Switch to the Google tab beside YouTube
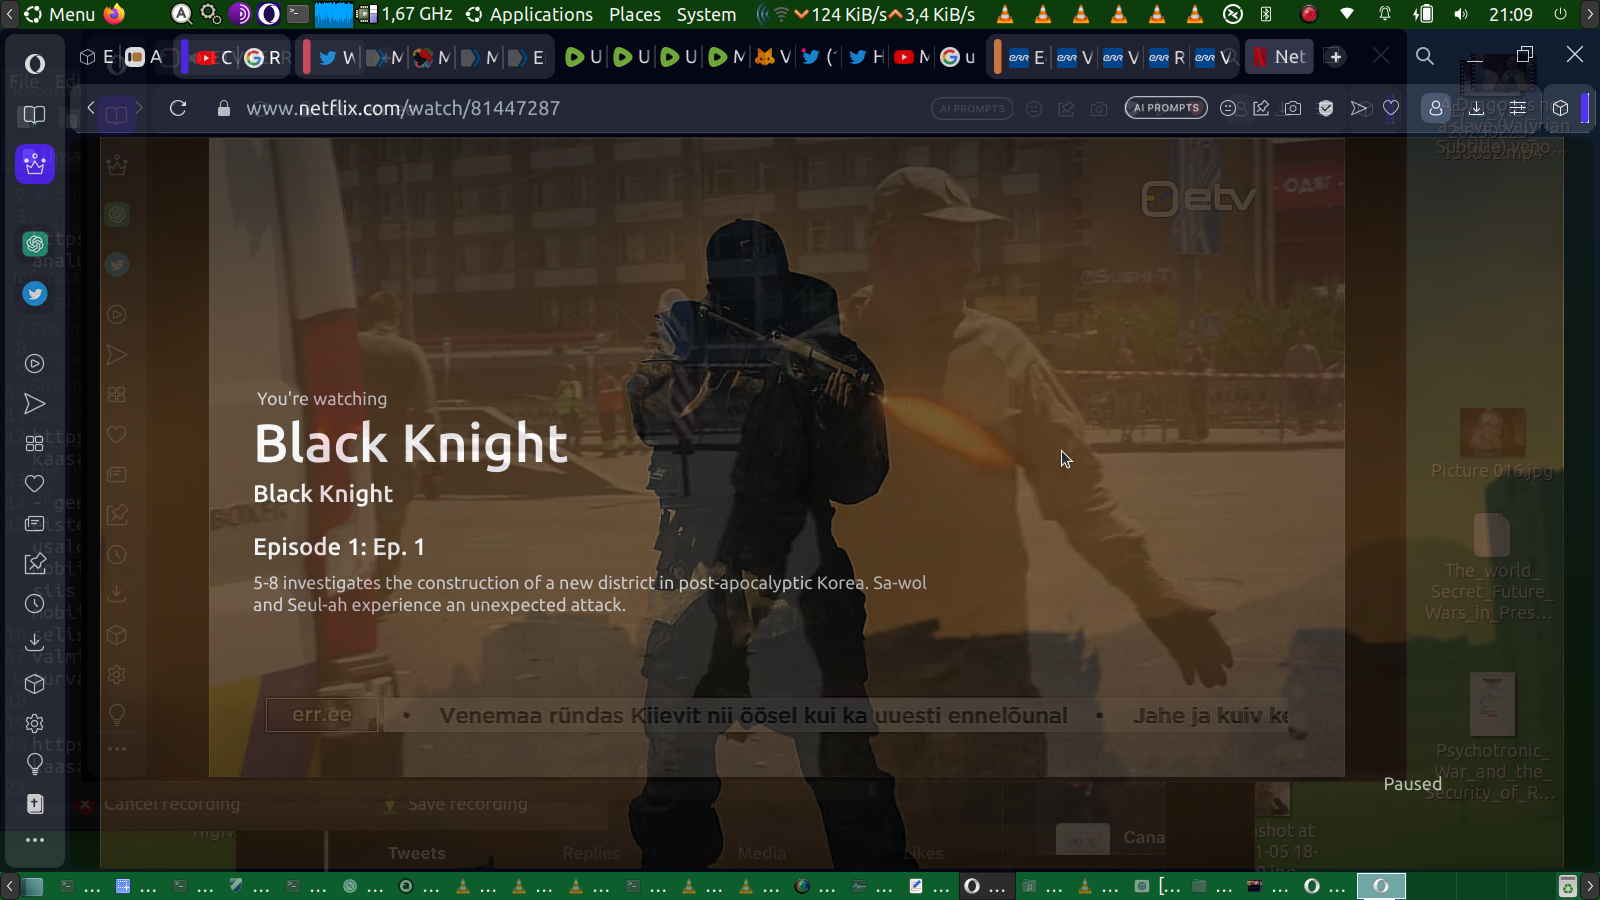 264,58
